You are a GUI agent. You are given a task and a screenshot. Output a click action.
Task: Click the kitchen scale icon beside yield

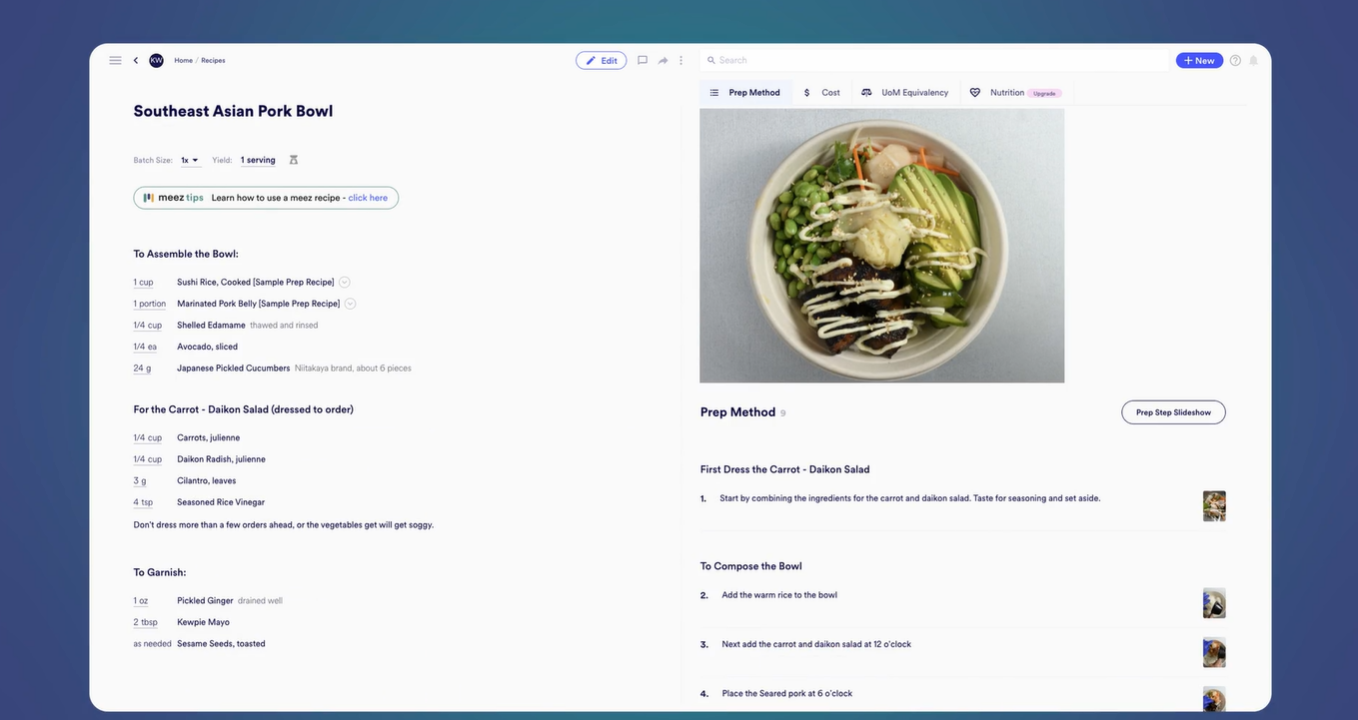294,160
